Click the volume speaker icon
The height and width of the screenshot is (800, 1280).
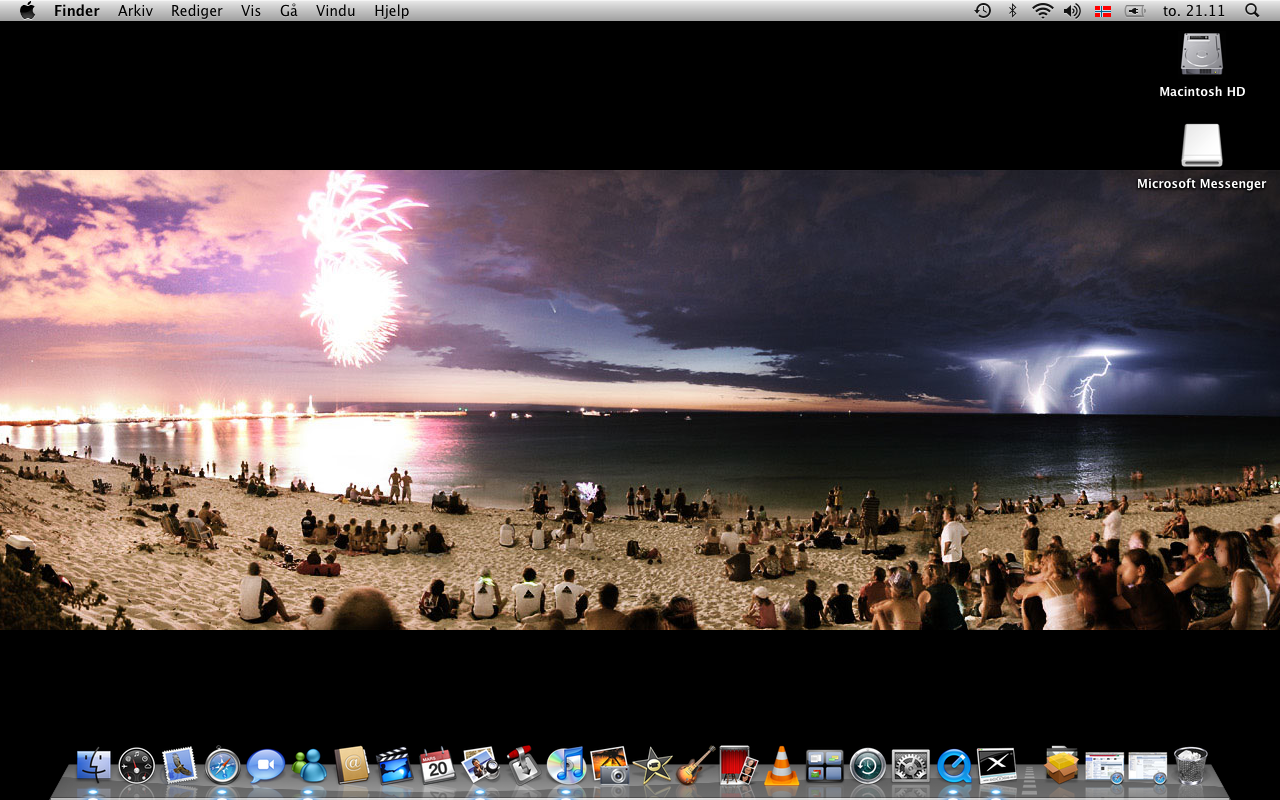click(1072, 10)
